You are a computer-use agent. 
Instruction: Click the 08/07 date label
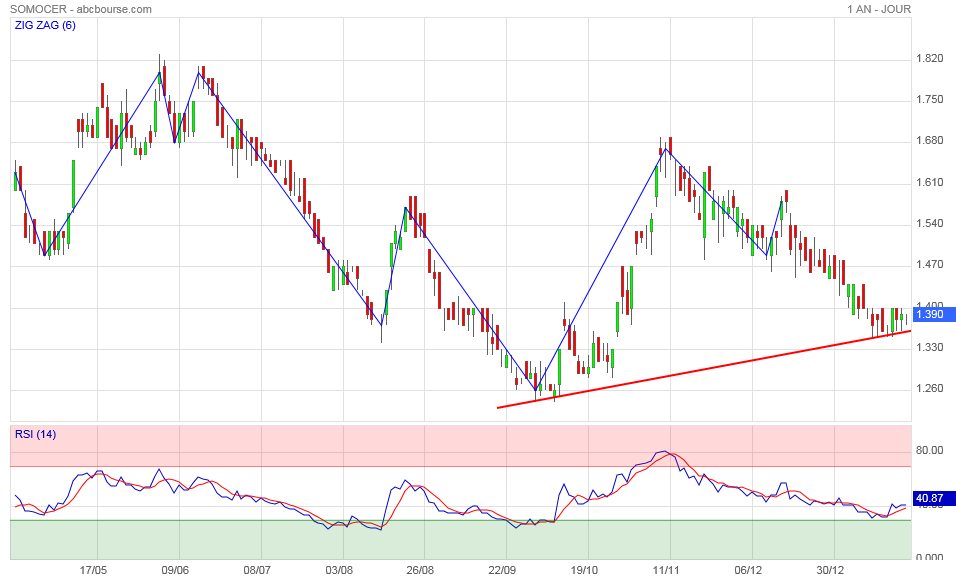(x=257, y=570)
